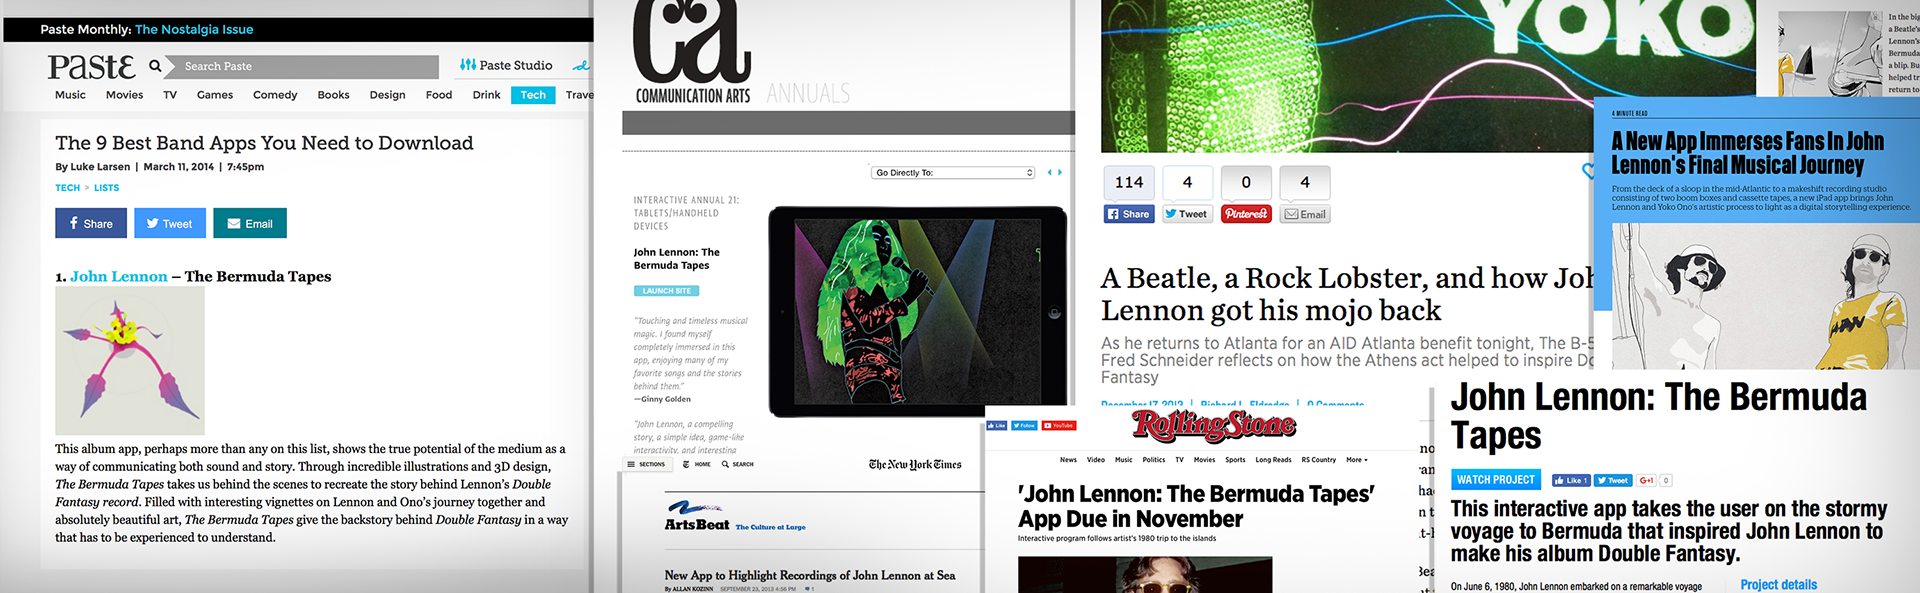Send article with the green Email button
The height and width of the screenshot is (593, 1920).
250,223
